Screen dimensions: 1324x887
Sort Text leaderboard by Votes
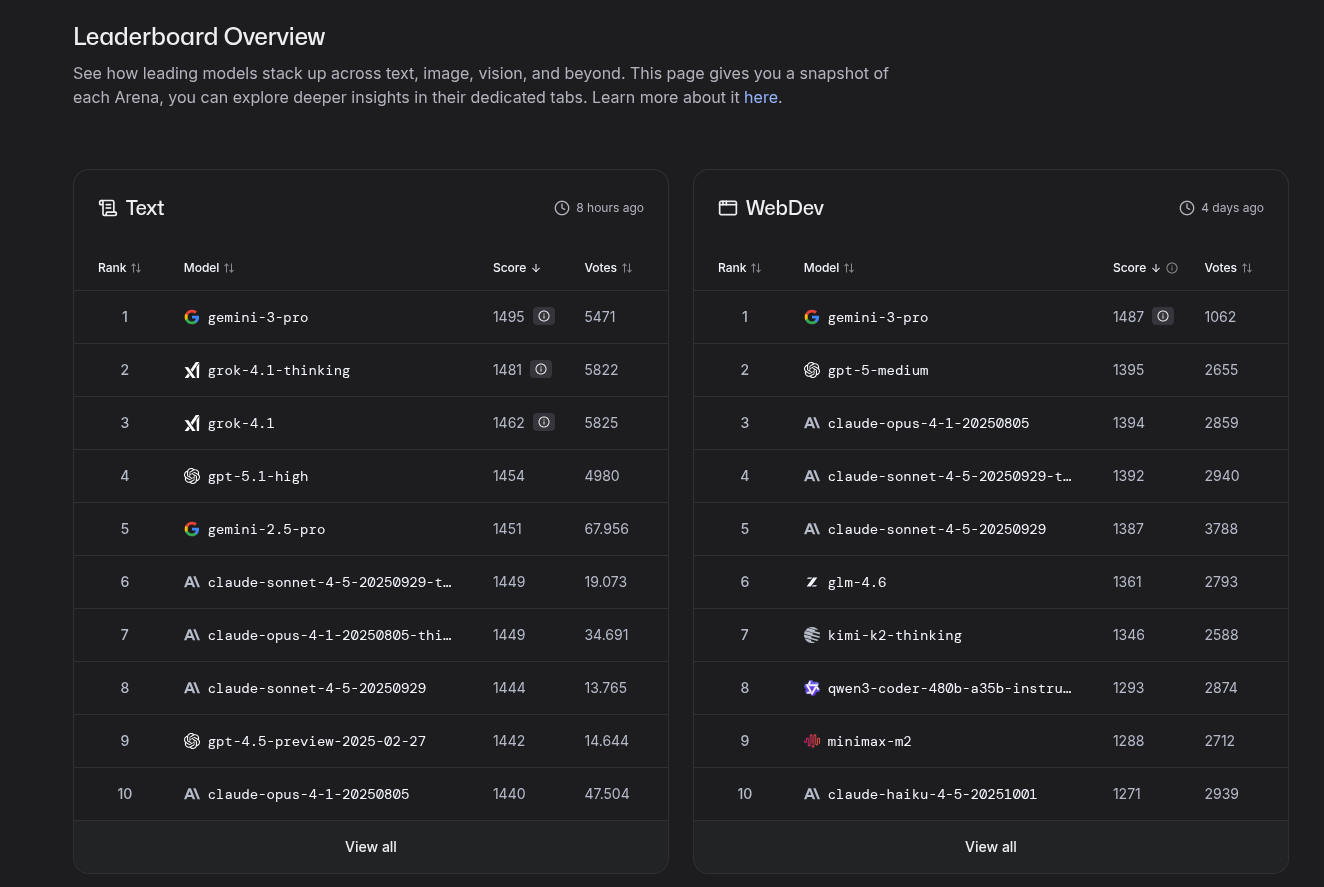(608, 268)
